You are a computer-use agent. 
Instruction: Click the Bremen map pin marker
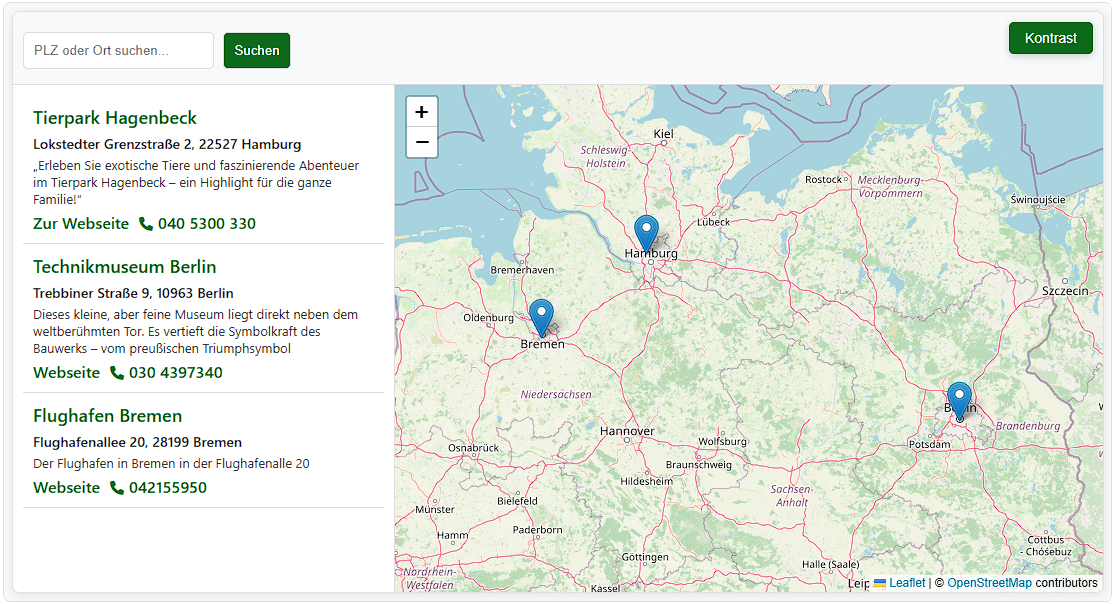point(541,316)
